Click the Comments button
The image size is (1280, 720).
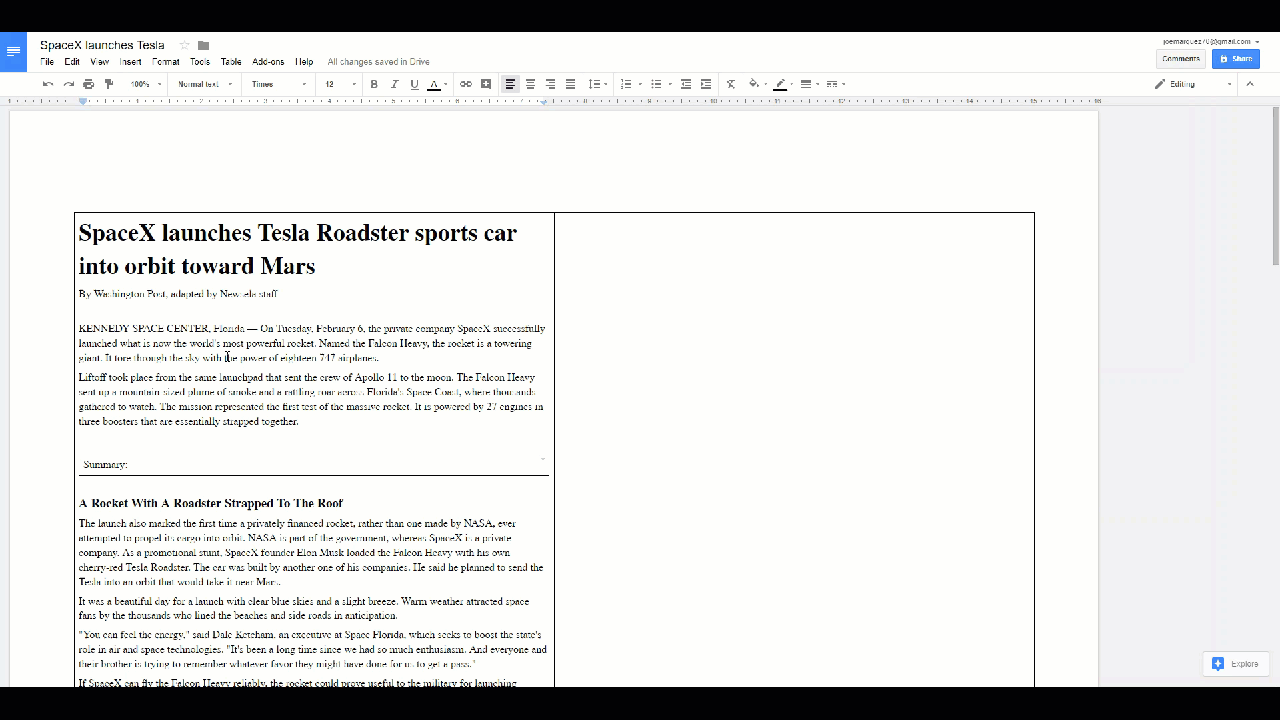pos(1181,59)
